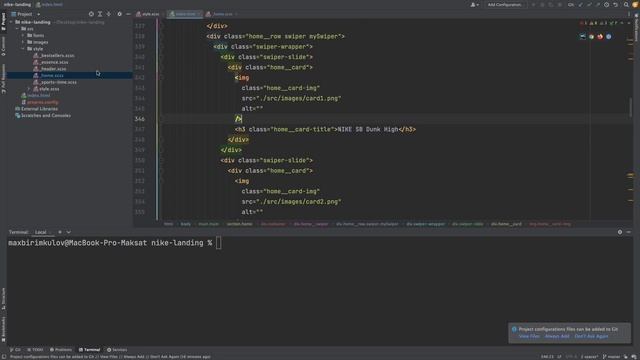Toggle the Structure tool window button
This screenshot has height=360, width=640.
(3, 298)
